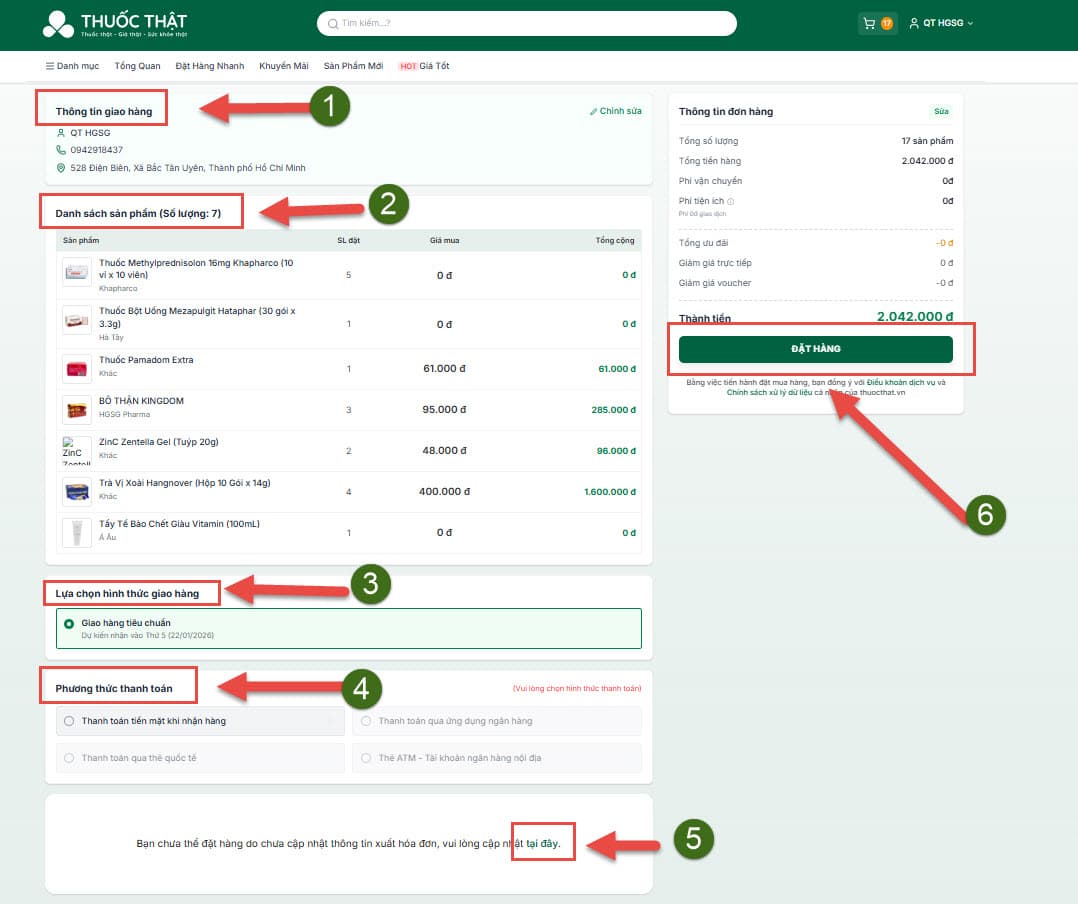Go to Đặt Hàng Nhanh menu
Screen dimensions: 1078x904
click(209, 66)
